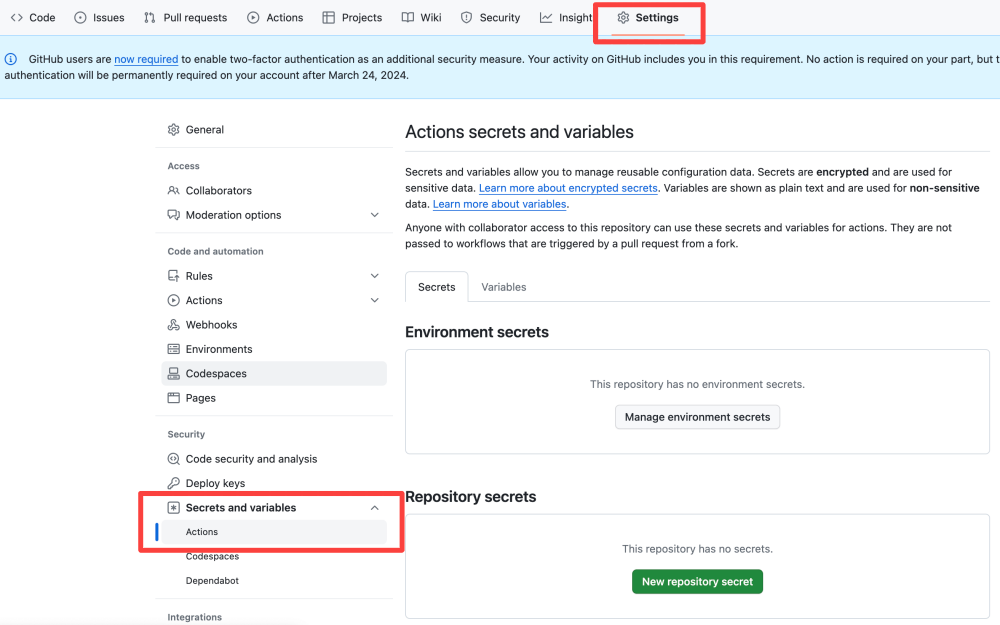Expand the Rules section chevron
This screenshot has height=625, width=1000.
374,276
